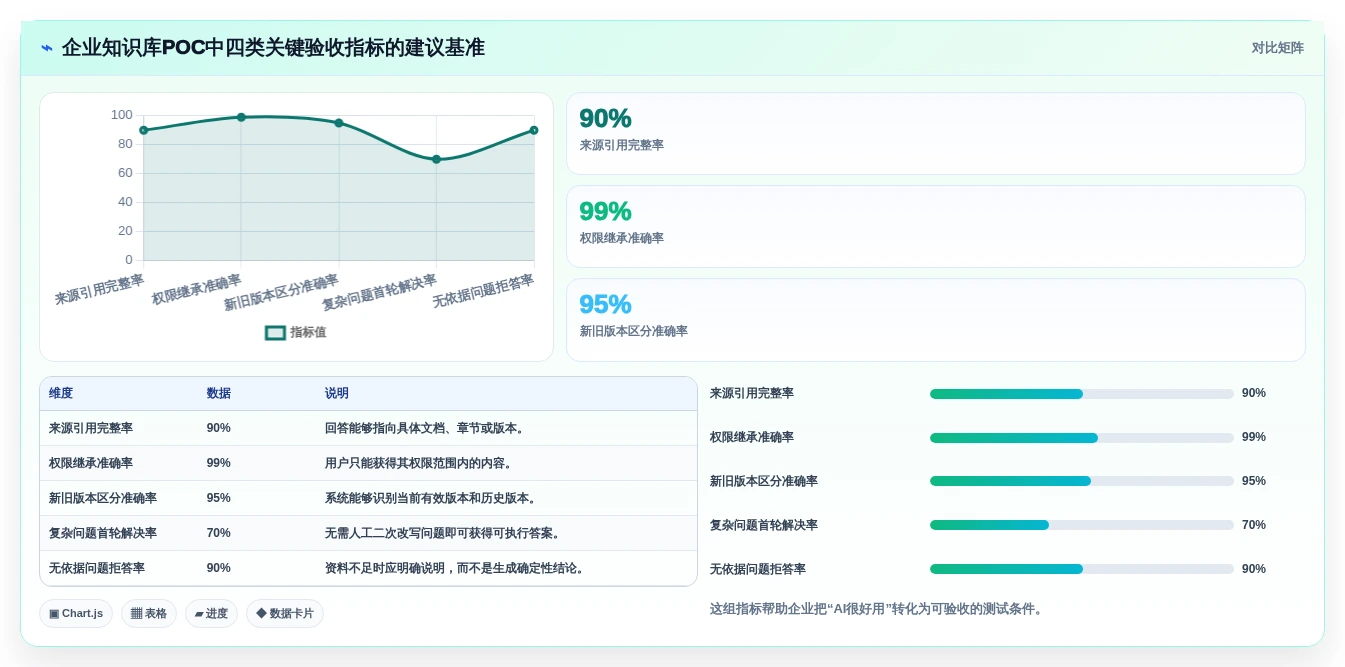Click the 进度 tag chip

(x=211, y=614)
